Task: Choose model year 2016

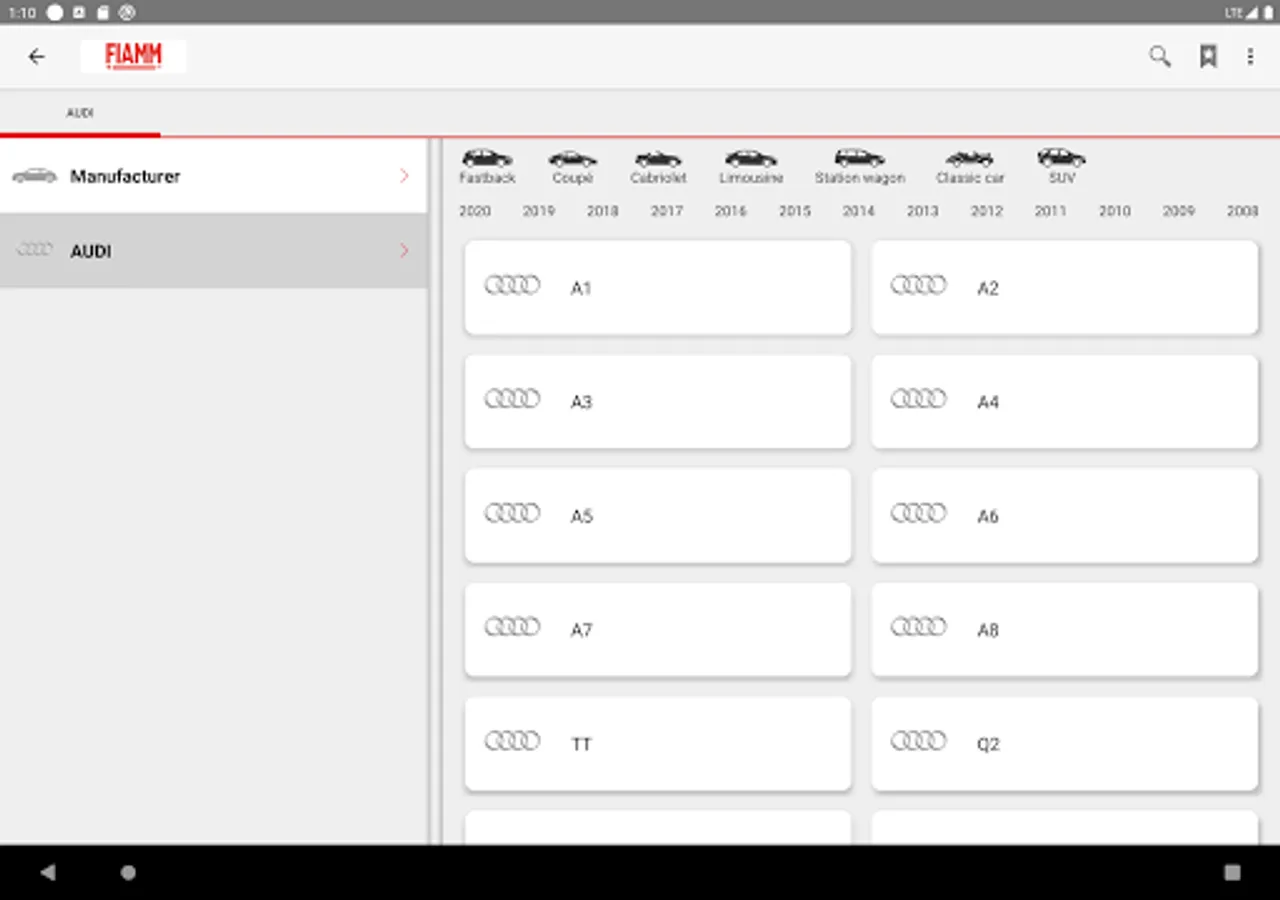Action: (731, 211)
